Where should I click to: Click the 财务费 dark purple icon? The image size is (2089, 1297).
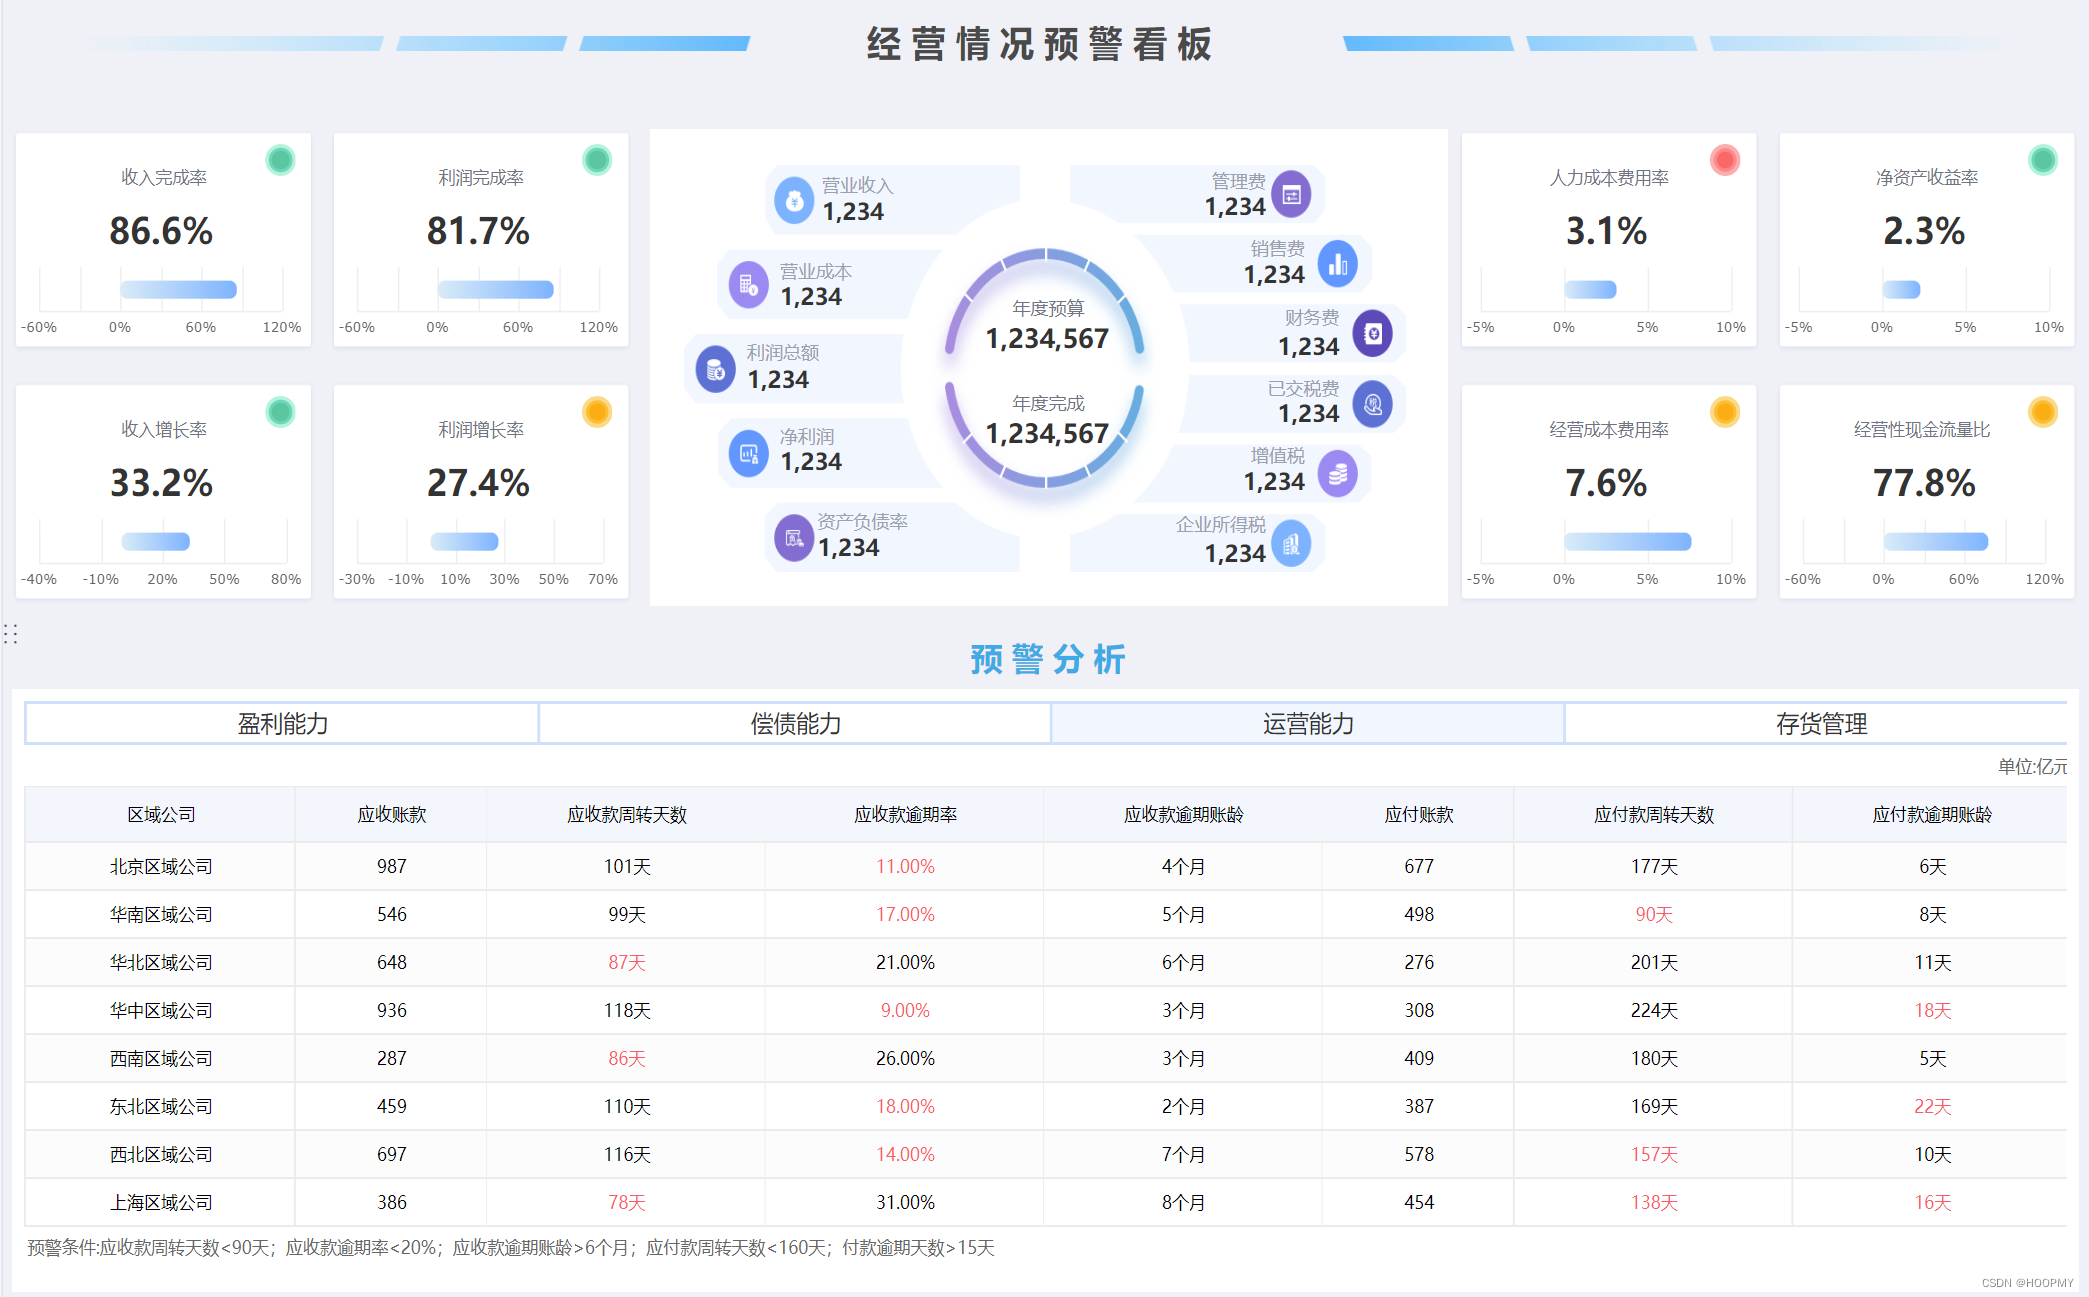click(1372, 334)
